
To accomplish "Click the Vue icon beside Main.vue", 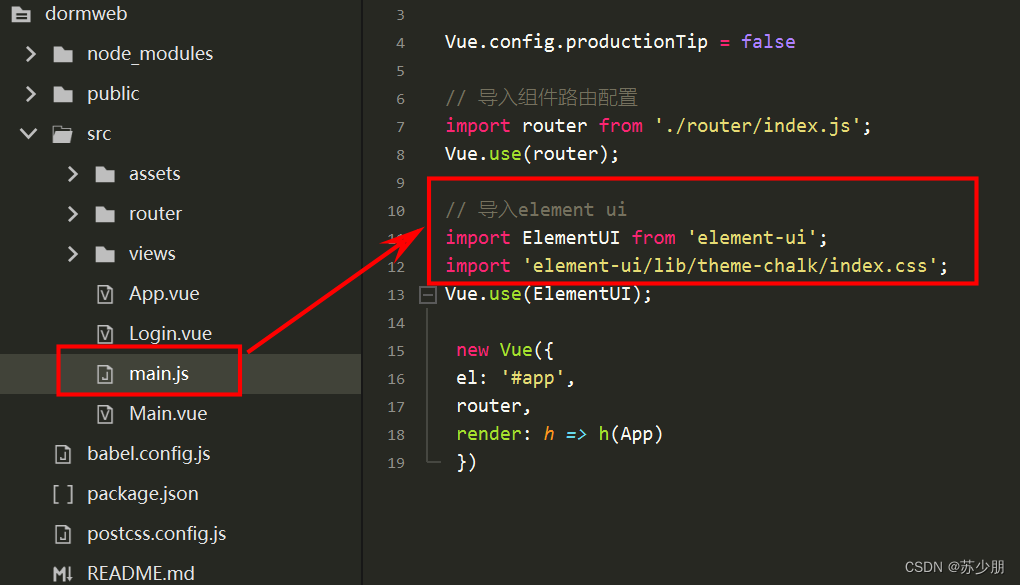I will pyautogui.click(x=104, y=413).
